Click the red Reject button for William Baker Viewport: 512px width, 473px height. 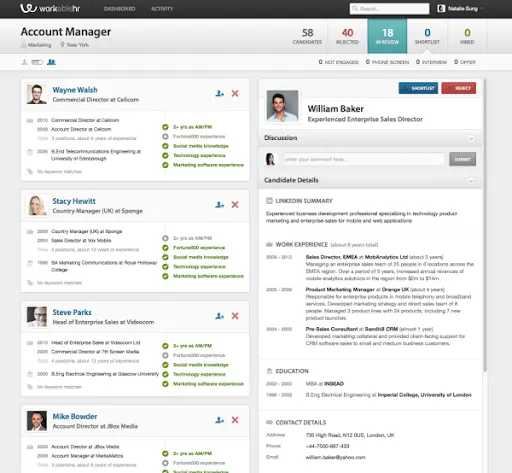point(459,88)
